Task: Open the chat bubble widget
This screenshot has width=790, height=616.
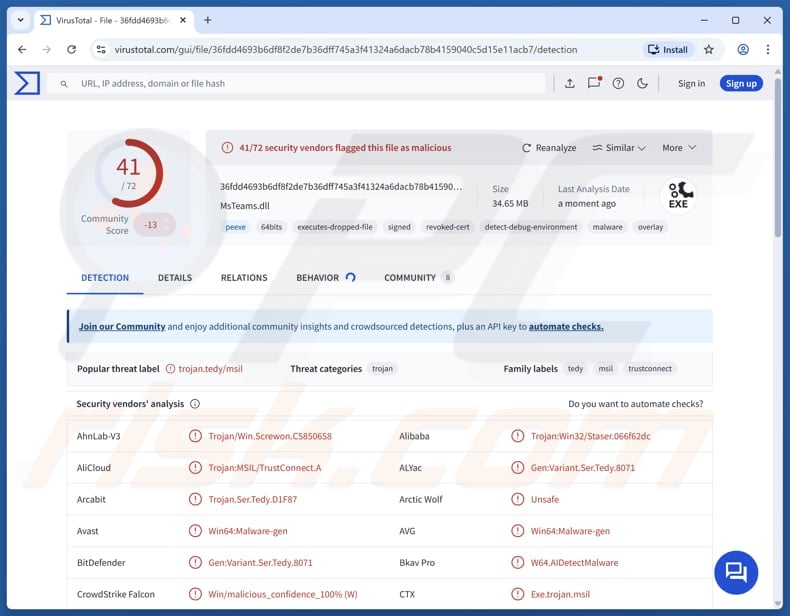Action: click(736, 572)
